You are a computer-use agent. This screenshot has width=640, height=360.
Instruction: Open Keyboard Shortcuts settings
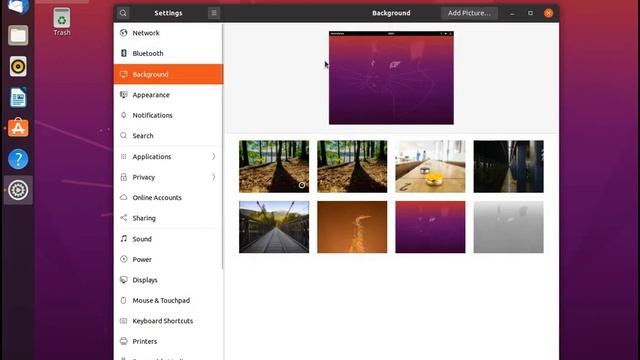[x=168, y=321]
